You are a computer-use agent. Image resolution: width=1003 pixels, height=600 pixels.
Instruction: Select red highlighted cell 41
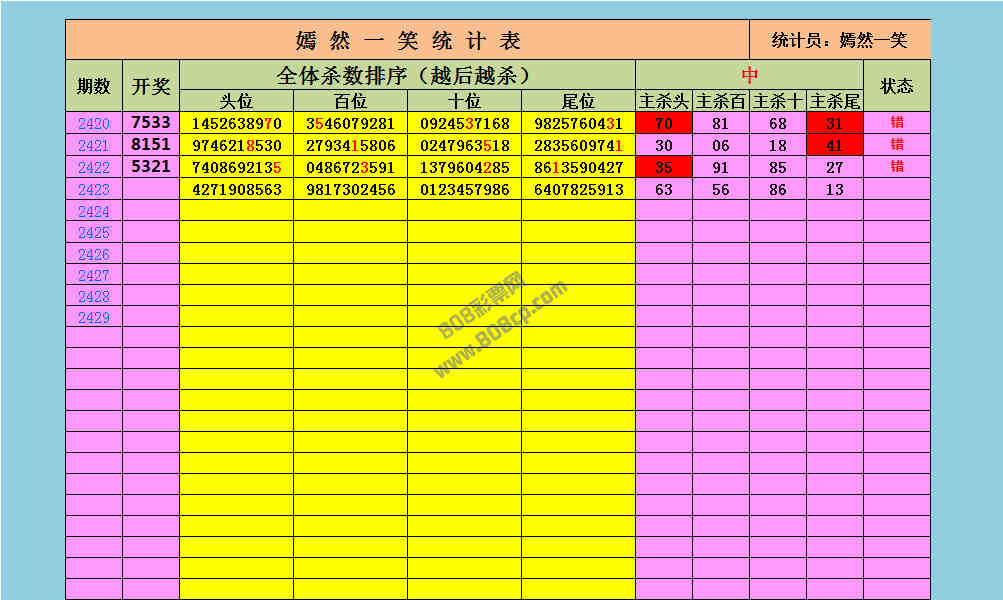835,145
